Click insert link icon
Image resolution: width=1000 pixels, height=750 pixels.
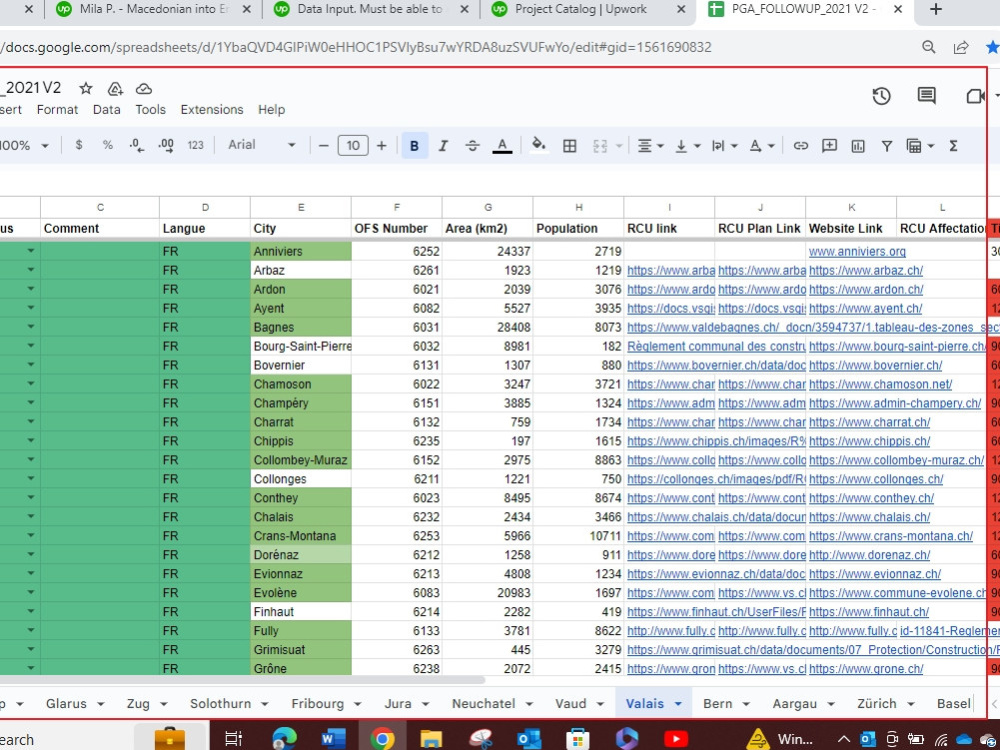click(x=800, y=146)
